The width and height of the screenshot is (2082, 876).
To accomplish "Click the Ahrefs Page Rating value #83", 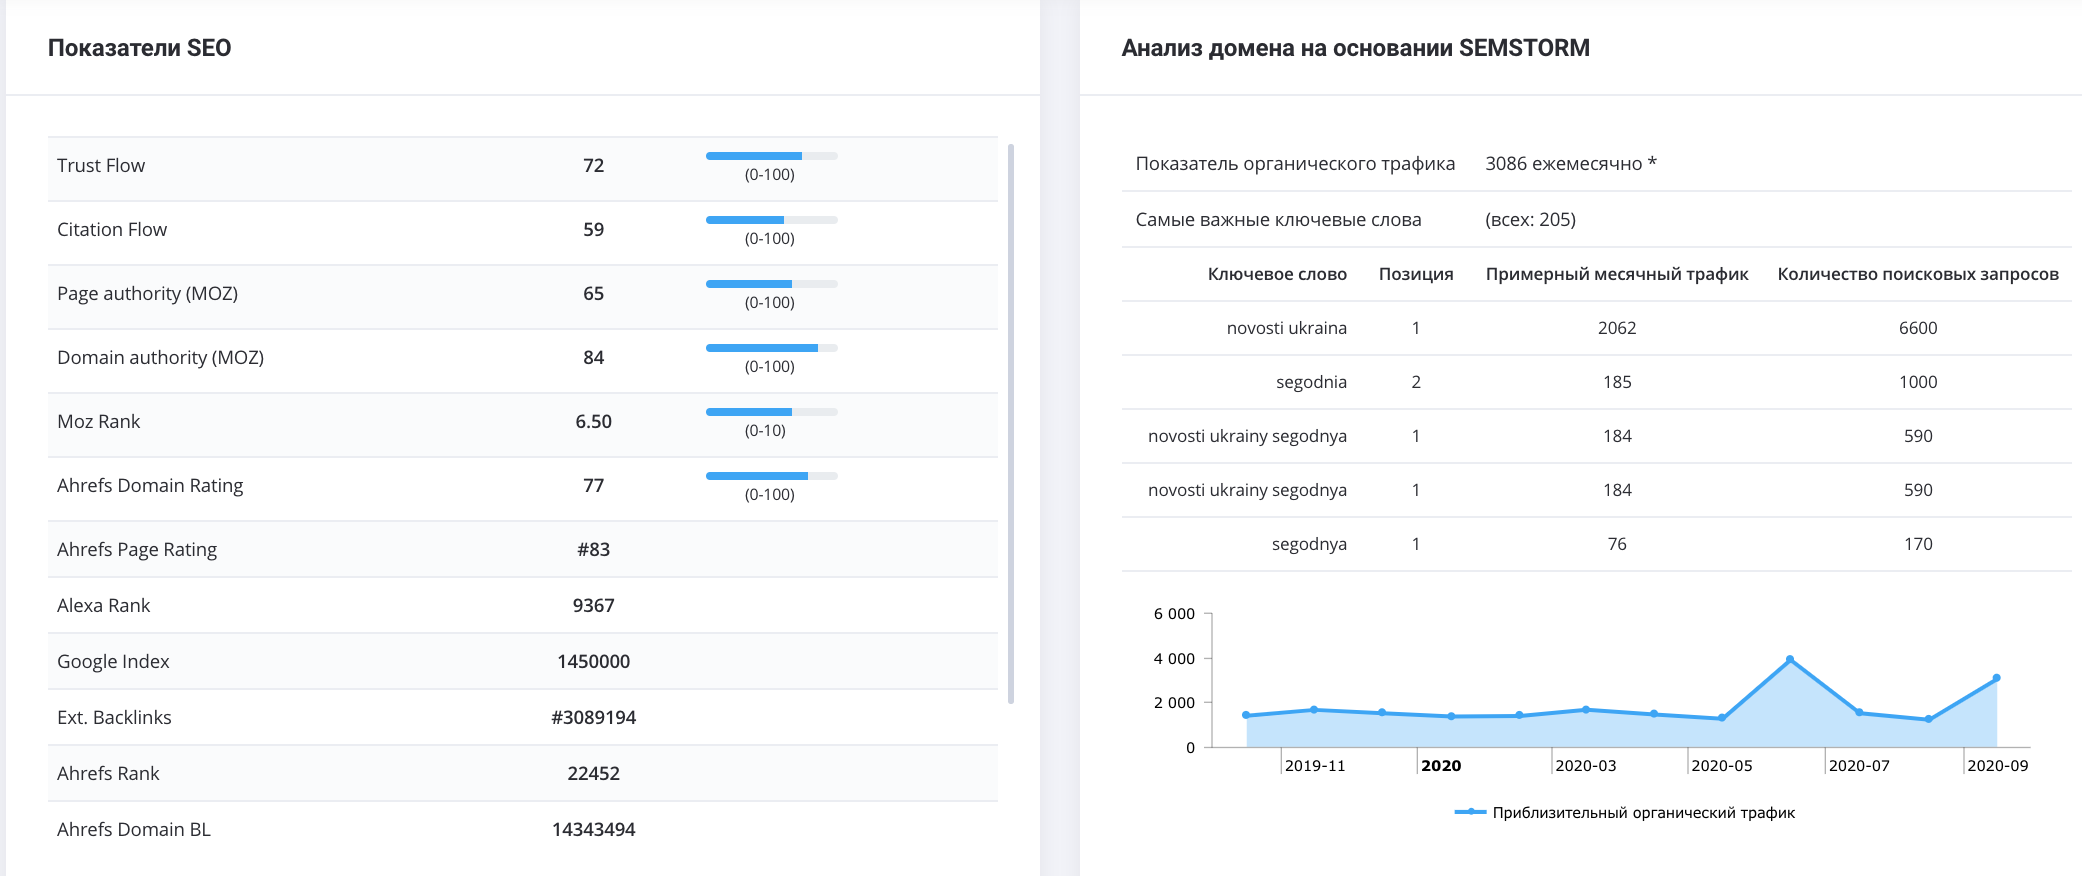I will pos(594,549).
